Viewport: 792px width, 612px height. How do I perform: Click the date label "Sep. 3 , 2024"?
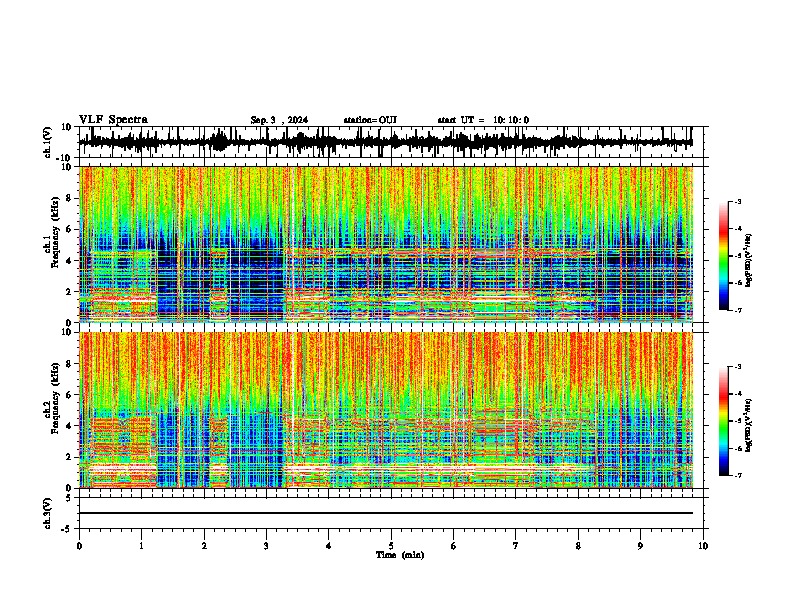click(279, 120)
